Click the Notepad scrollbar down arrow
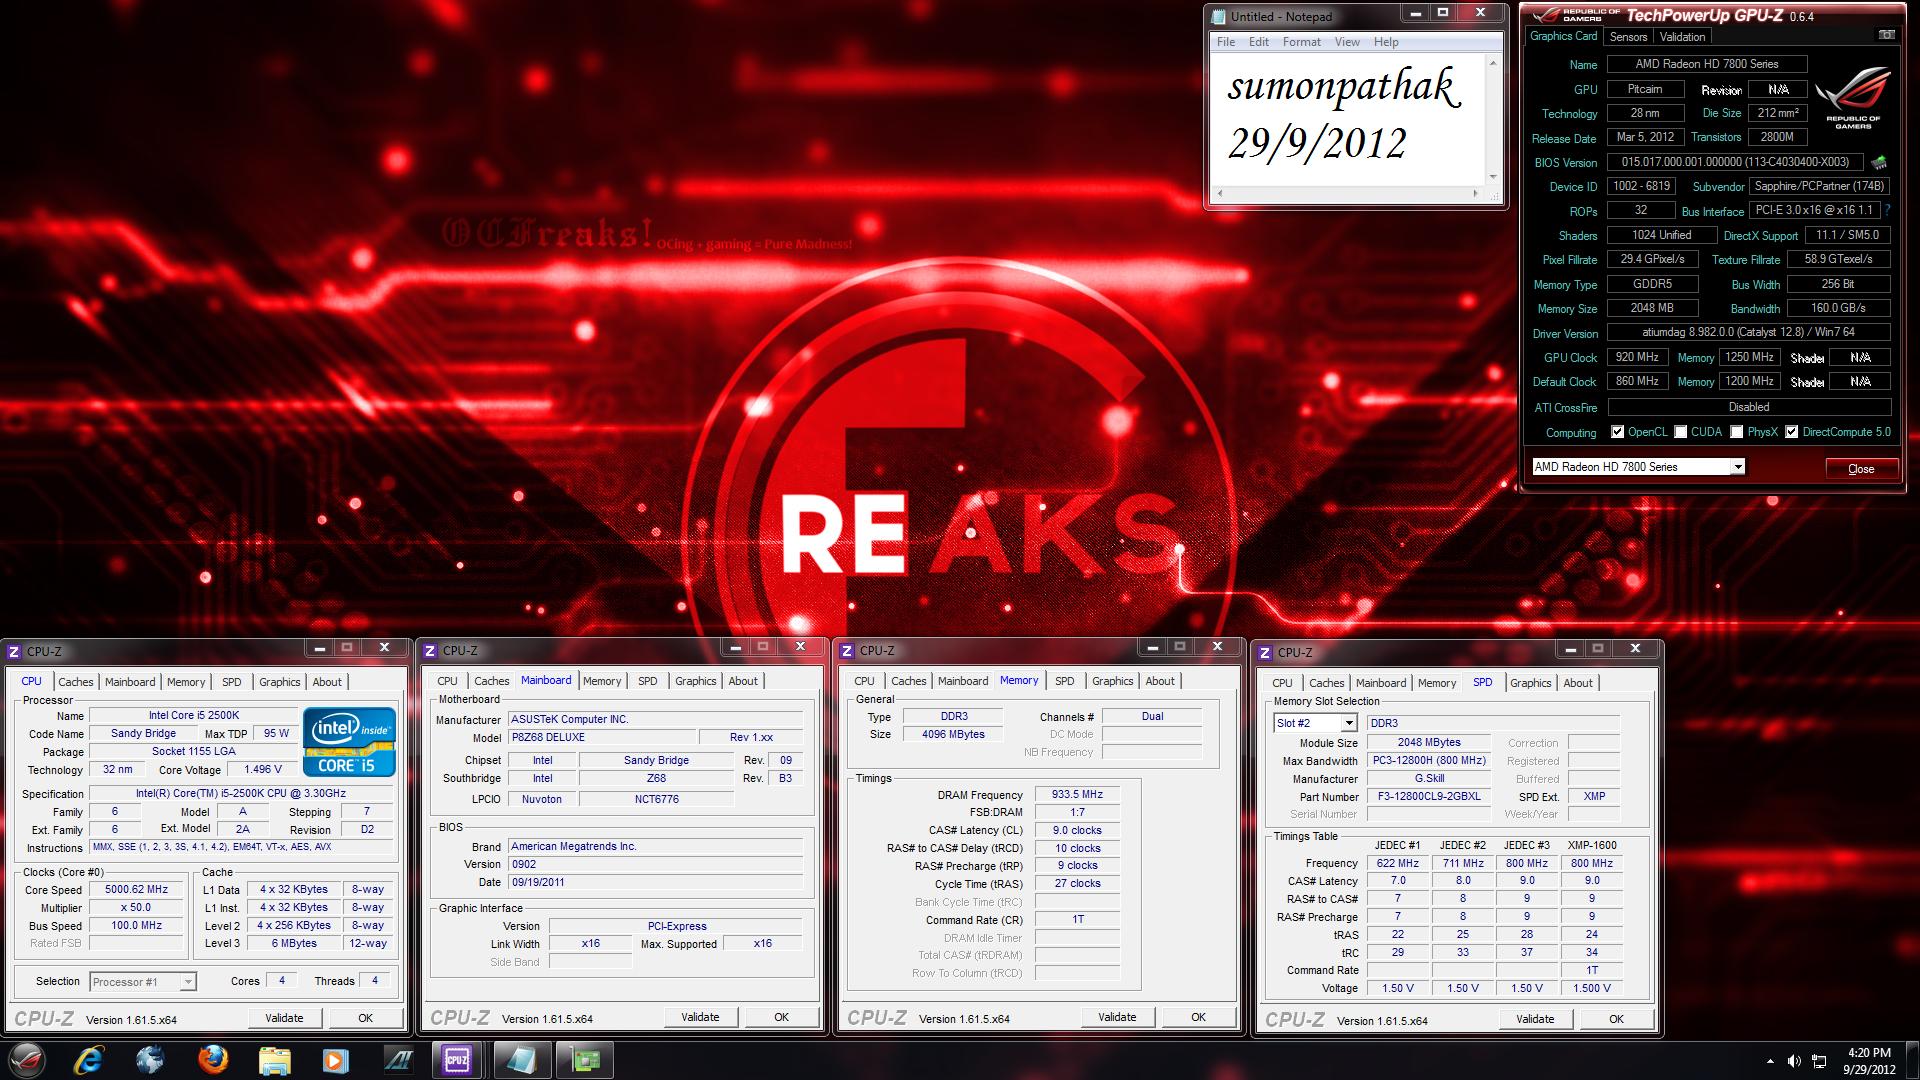 1493,176
